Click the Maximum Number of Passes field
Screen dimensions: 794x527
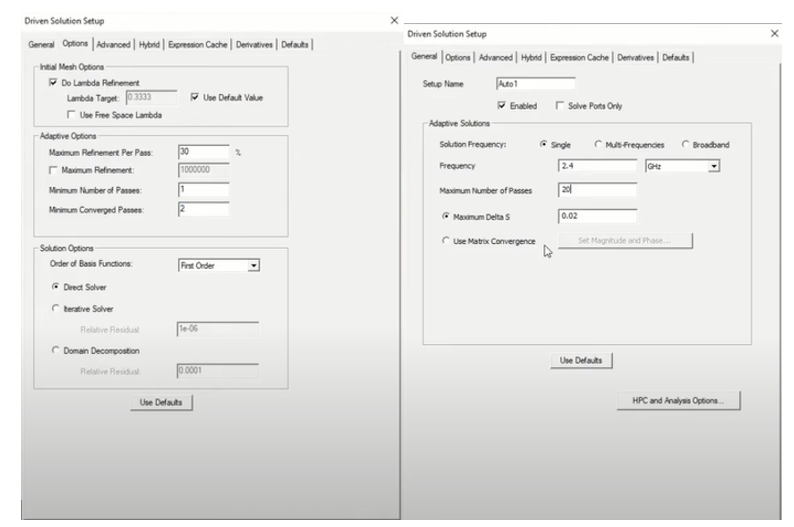pos(597,190)
